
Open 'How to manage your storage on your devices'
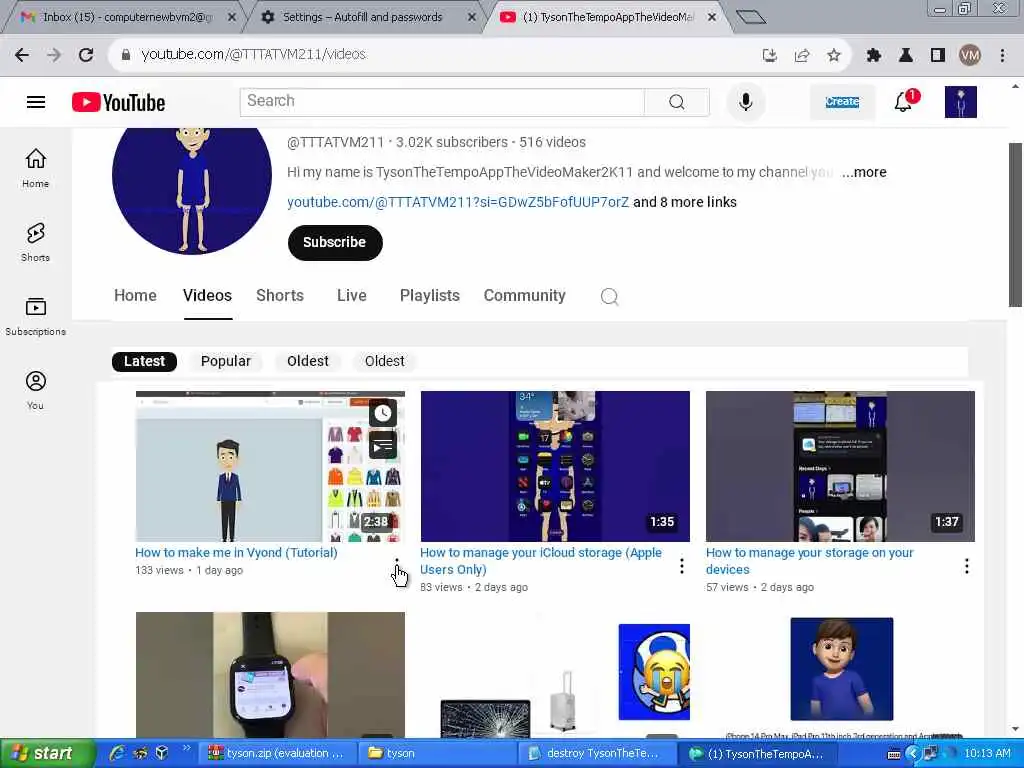click(x=809, y=561)
